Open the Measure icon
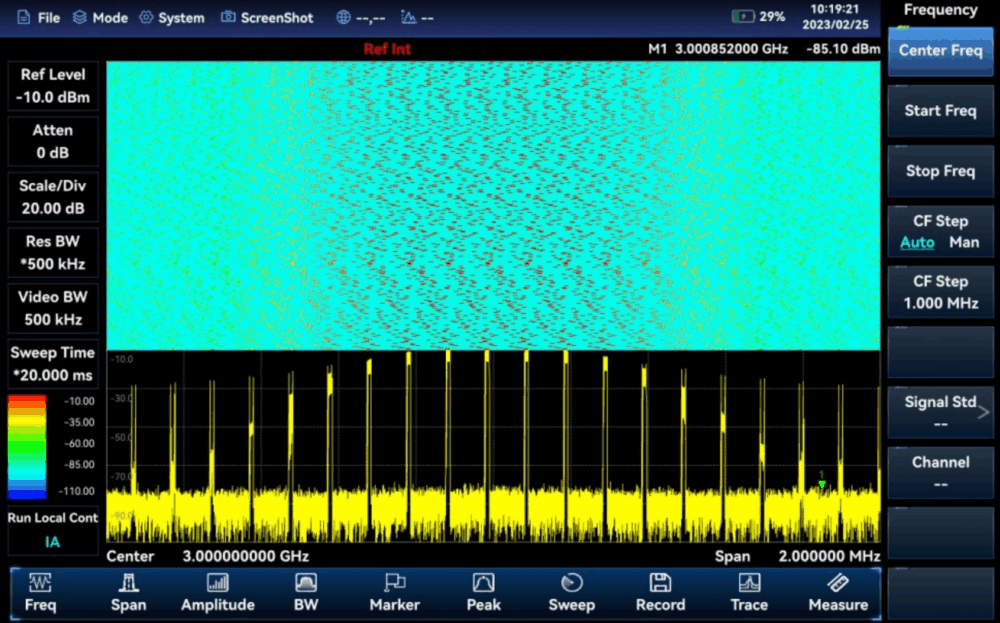Screen dimensions: 1000x623 coord(838,583)
